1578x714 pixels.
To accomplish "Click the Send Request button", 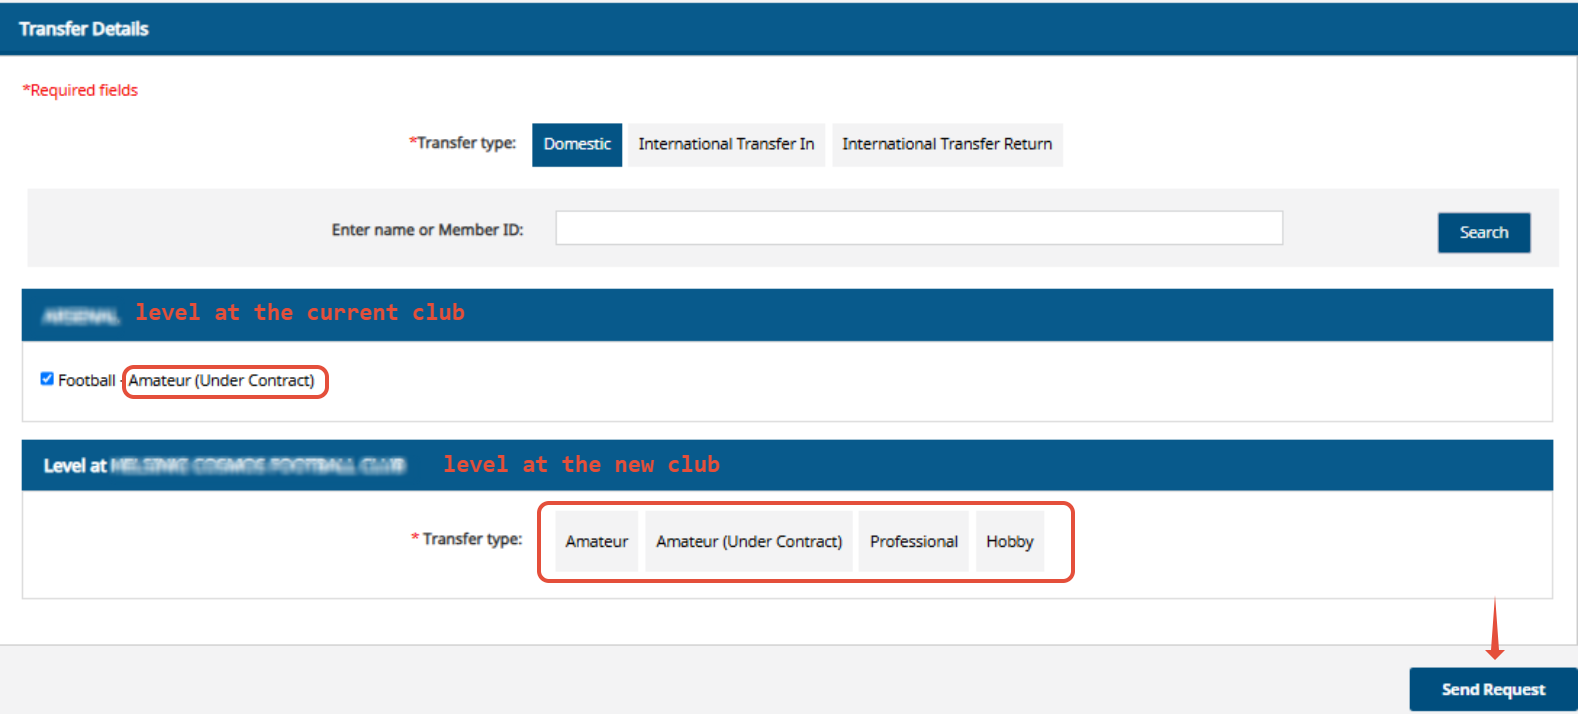I will point(1493,689).
